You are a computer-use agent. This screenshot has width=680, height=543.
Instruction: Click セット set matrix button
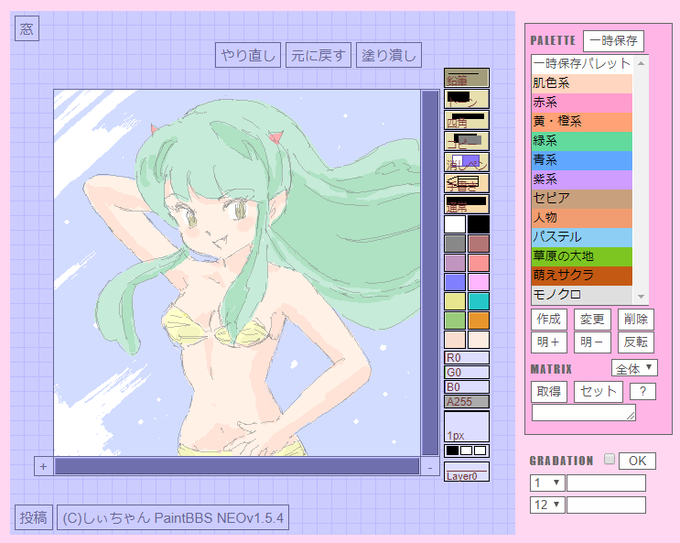coord(598,392)
